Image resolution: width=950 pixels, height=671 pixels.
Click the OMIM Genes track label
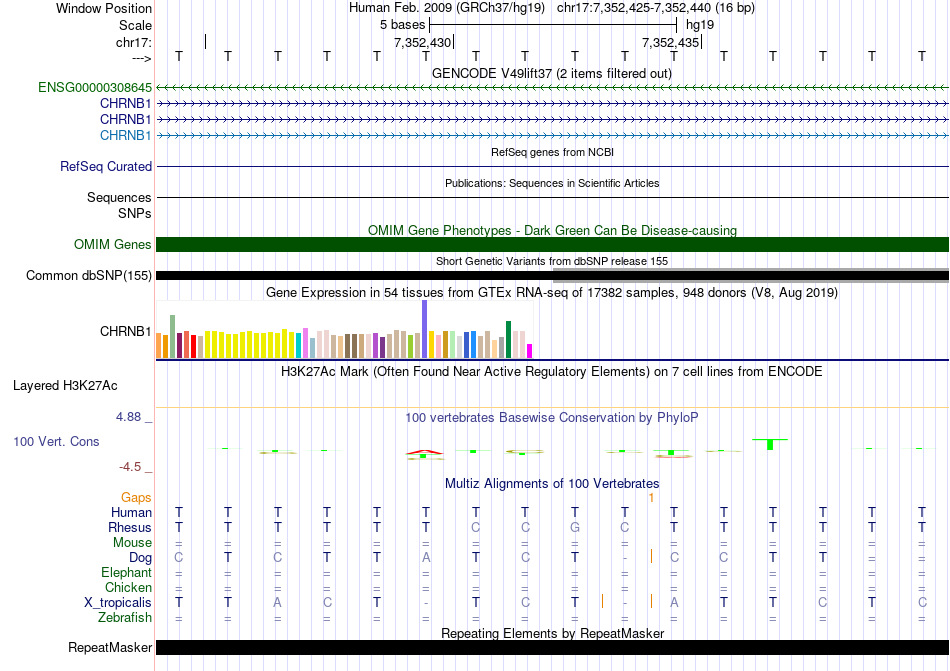tap(113, 245)
